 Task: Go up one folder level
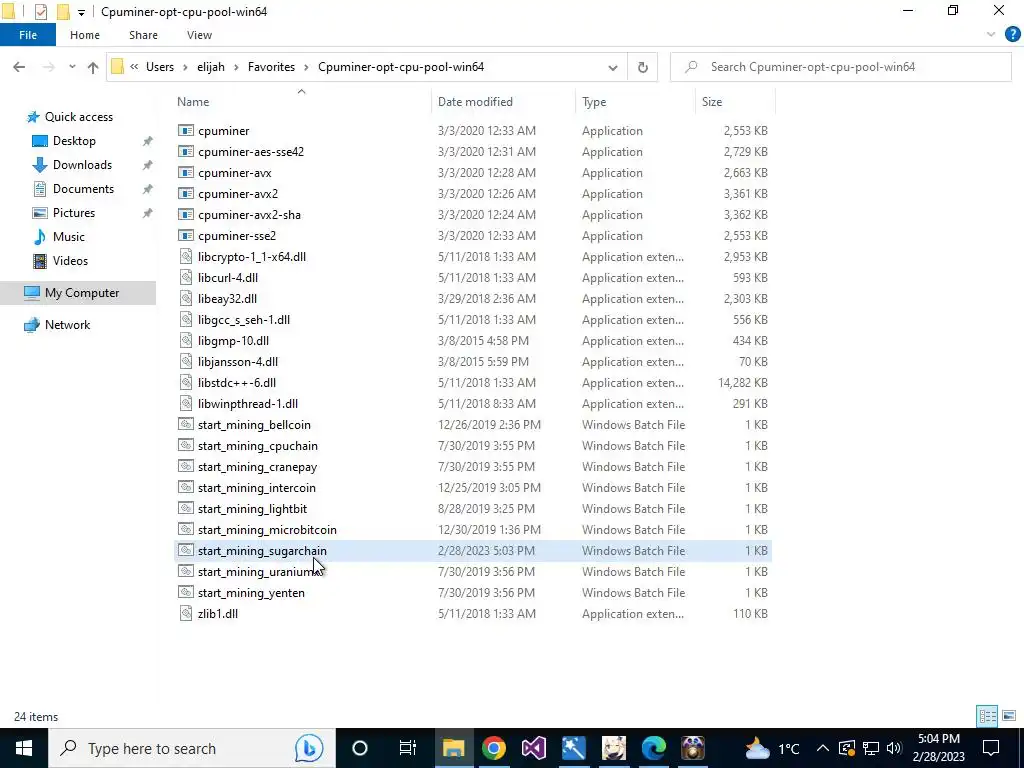click(93, 67)
